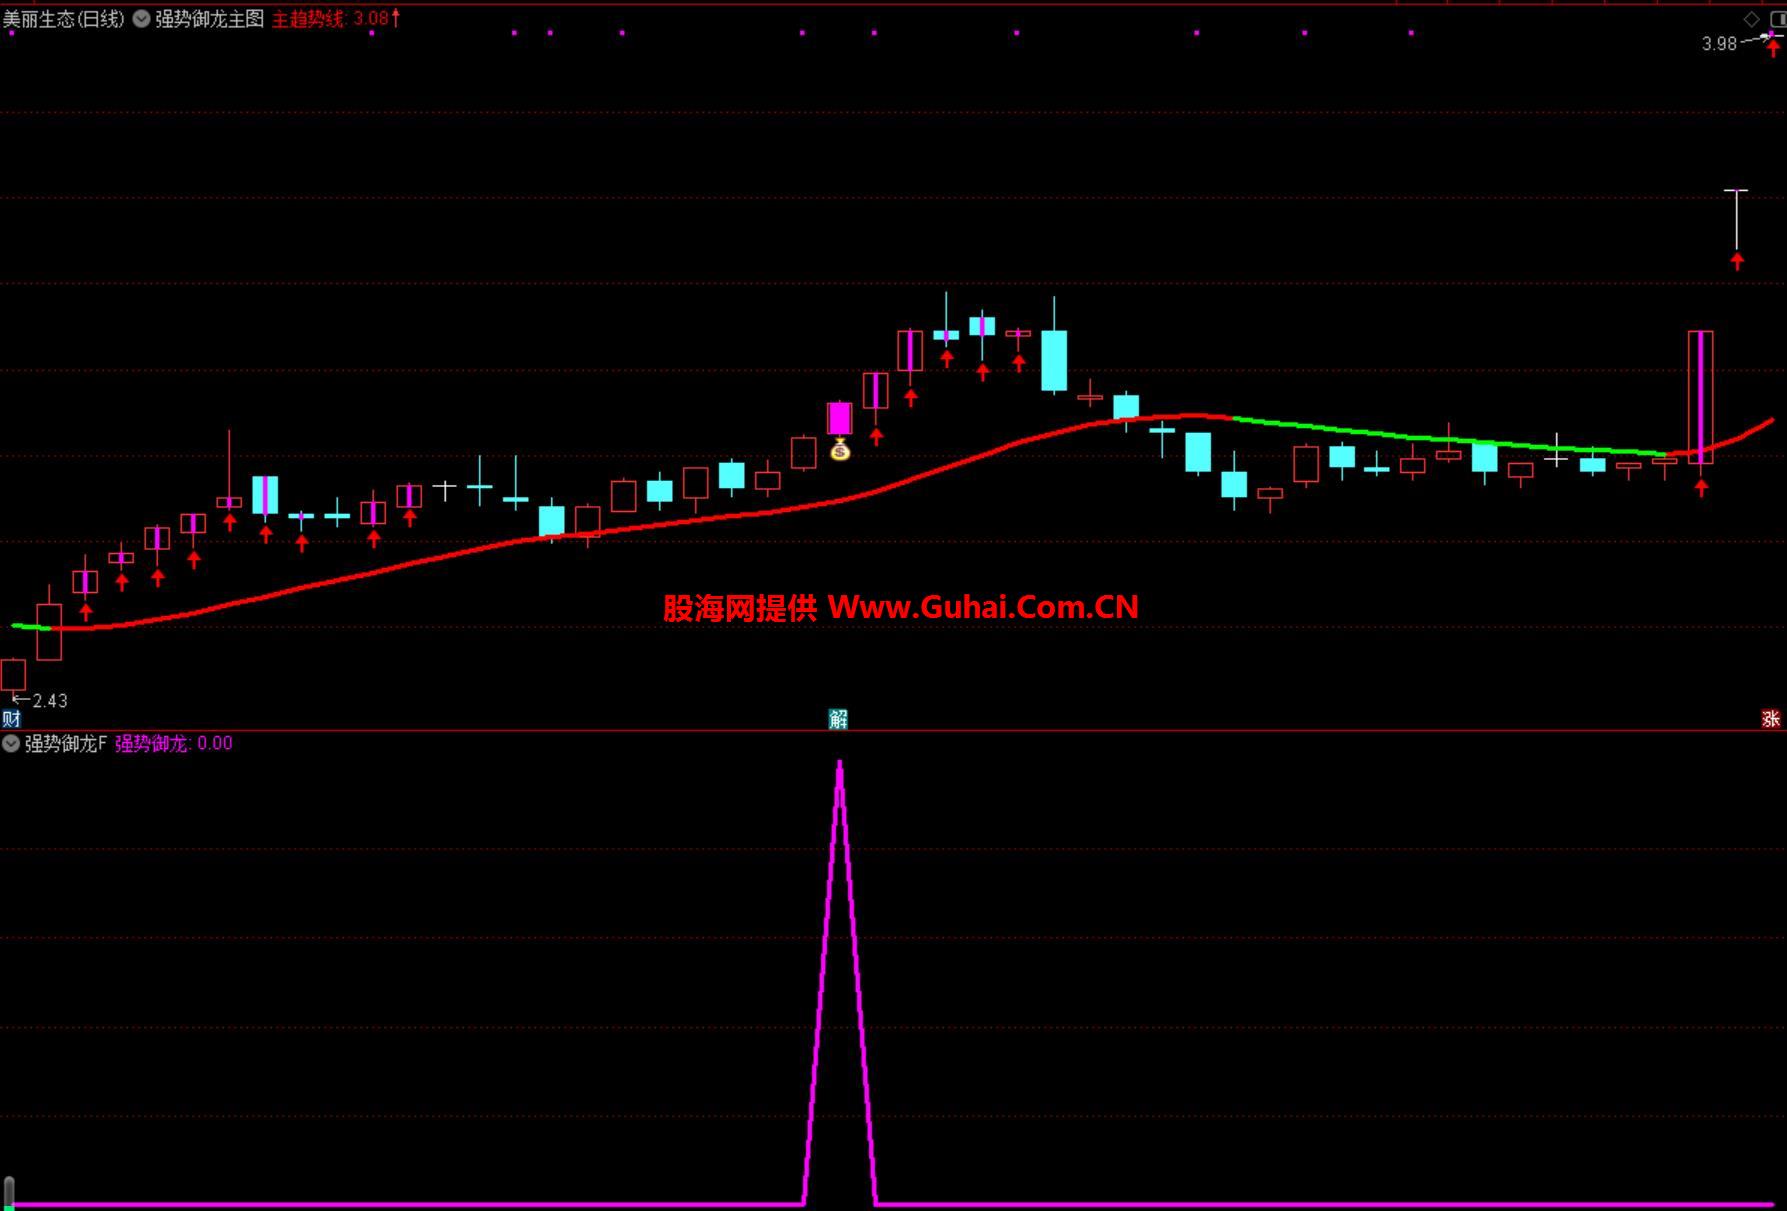Click the red 涨 marker icon
Image resolution: width=1787 pixels, height=1211 pixels.
pyautogui.click(x=1771, y=718)
